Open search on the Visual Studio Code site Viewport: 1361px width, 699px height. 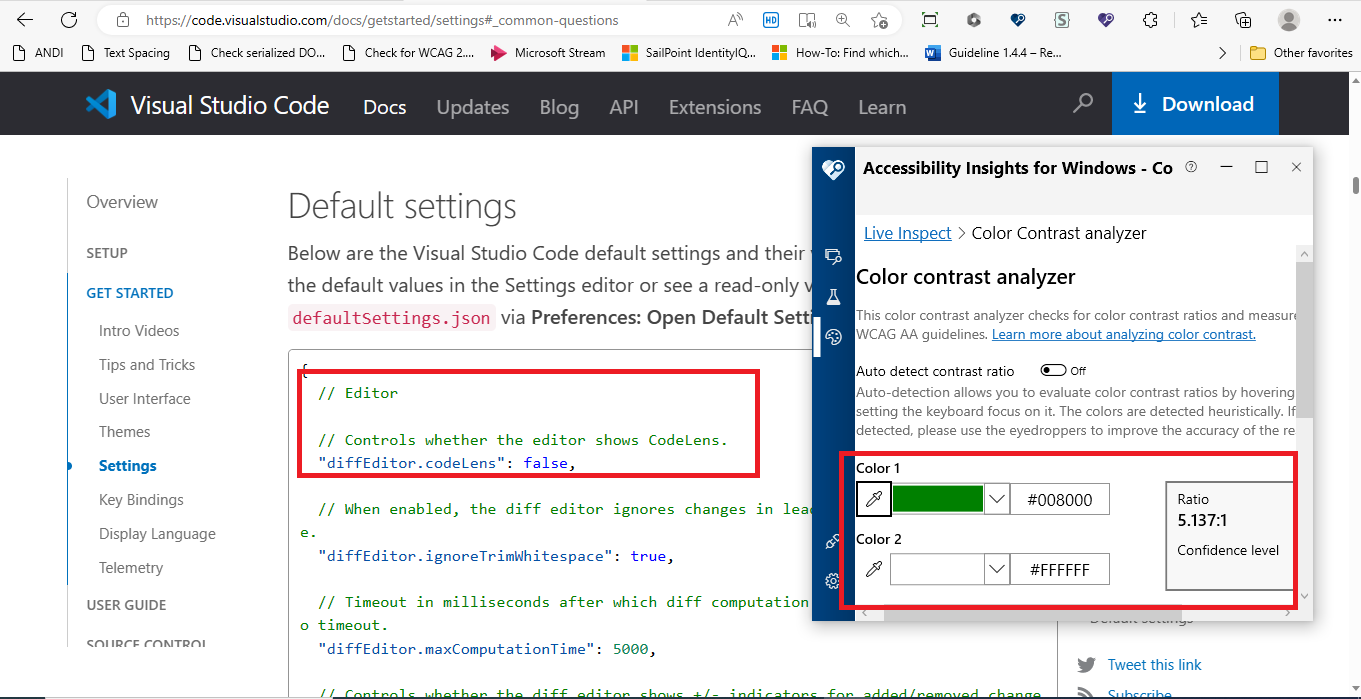(1082, 103)
